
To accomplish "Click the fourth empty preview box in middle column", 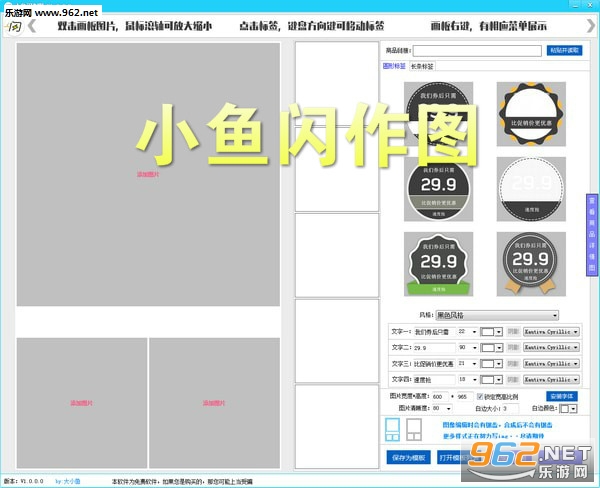I will tap(337, 341).
